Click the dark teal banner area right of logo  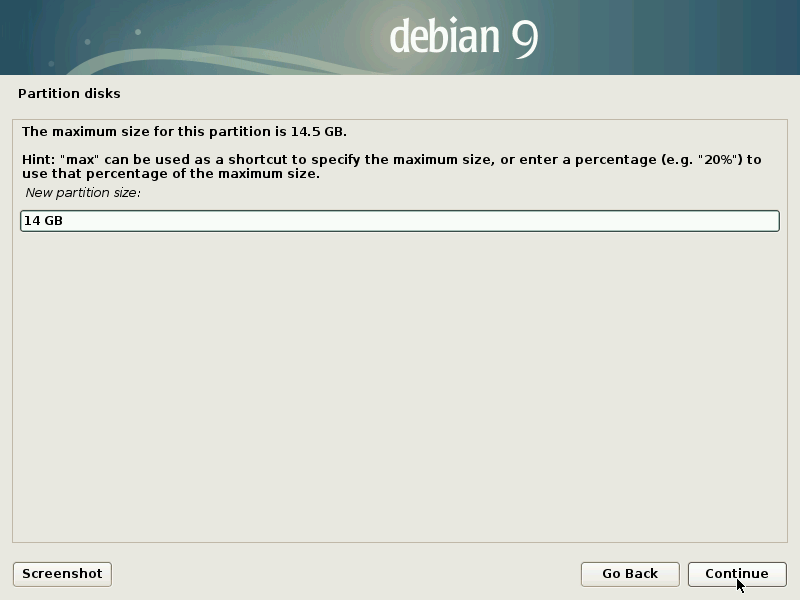click(x=680, y=37)
